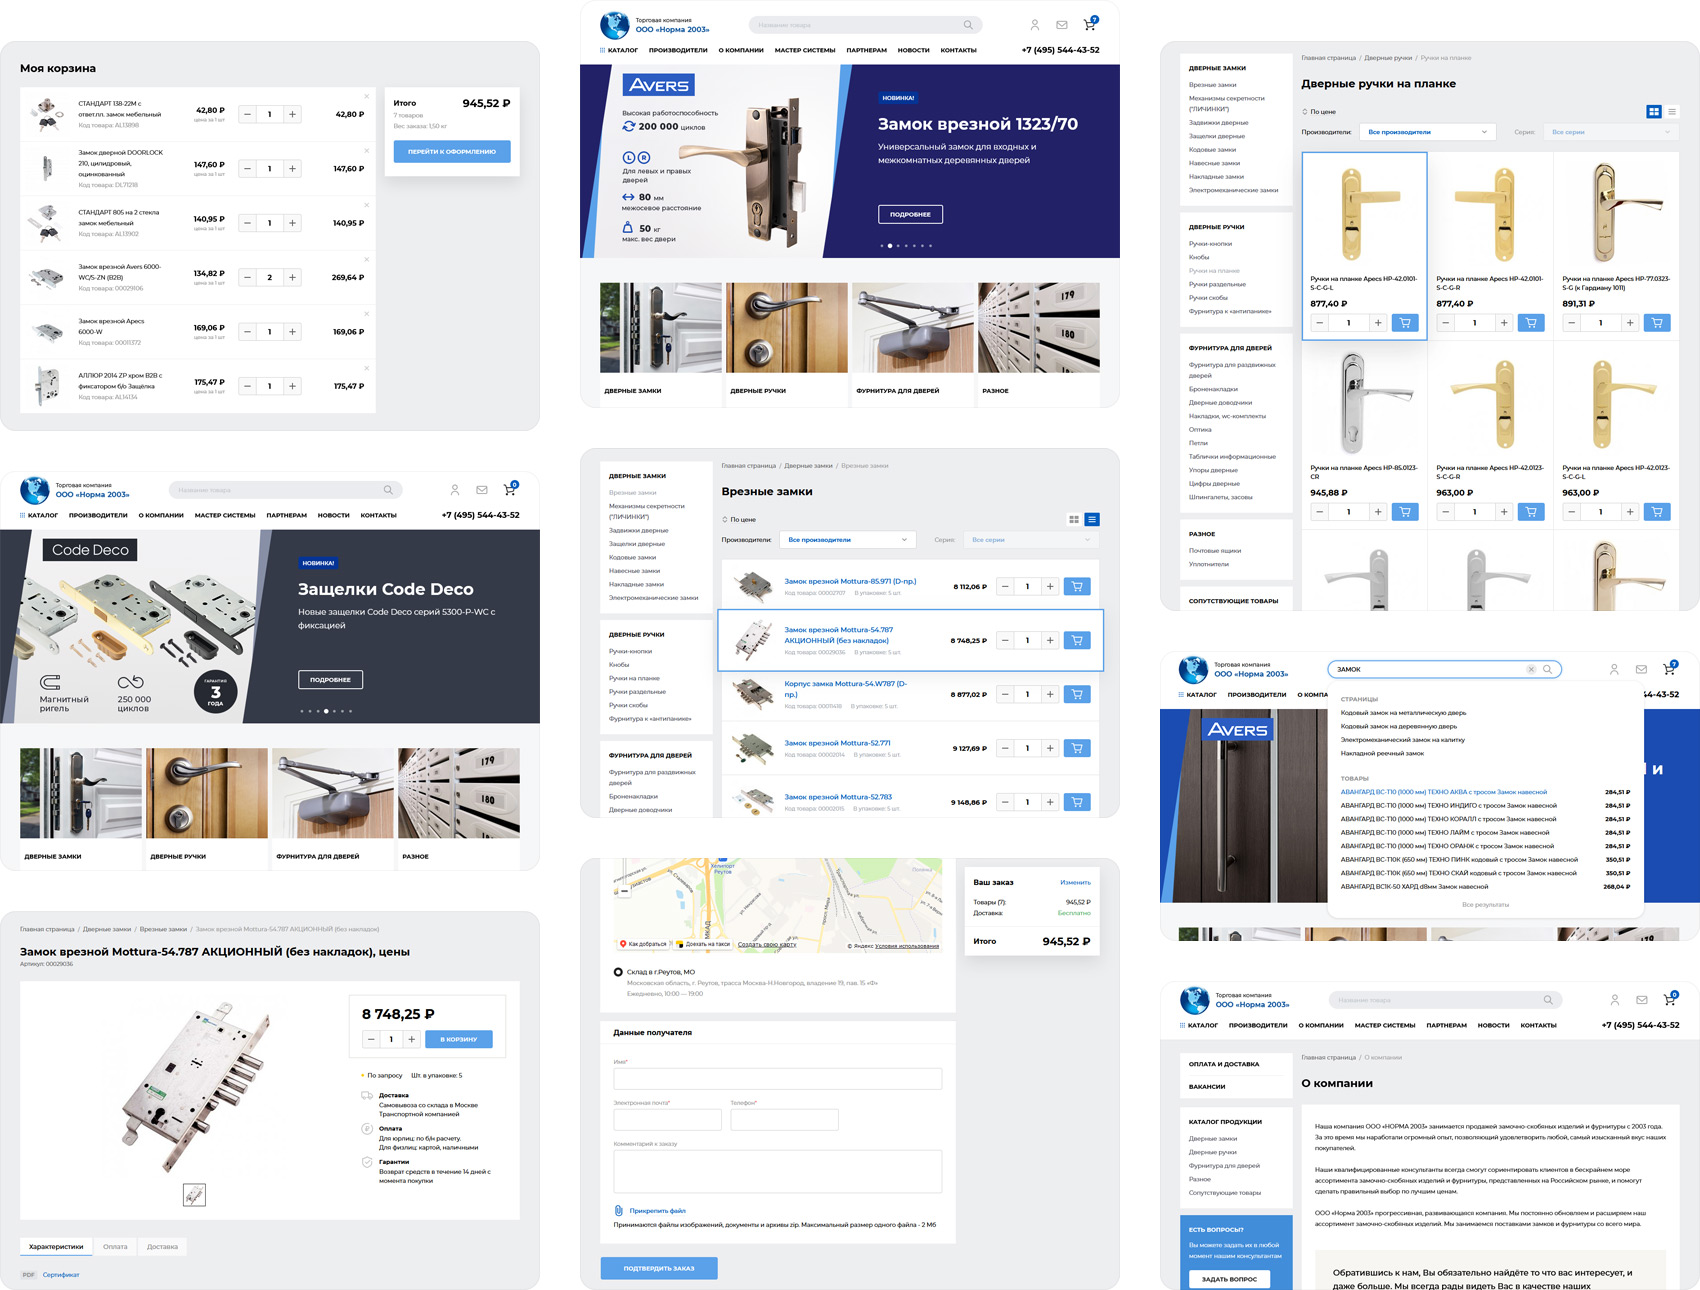Viewport: 1700px width, 1290px height.
Task: Click ПОДРОБНЕЕ on Защелки Code Deco banner
Action: tap(330, 680)
